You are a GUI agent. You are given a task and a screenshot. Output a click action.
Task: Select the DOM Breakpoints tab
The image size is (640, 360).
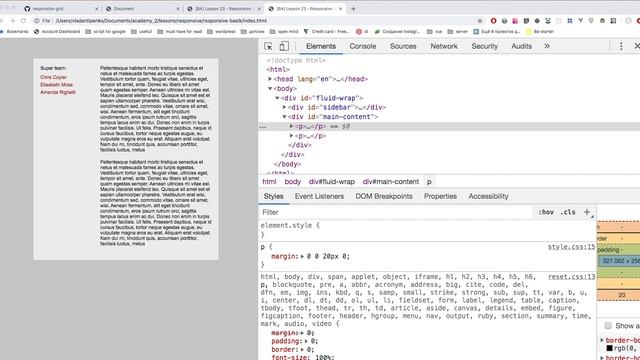click(384, 196)
